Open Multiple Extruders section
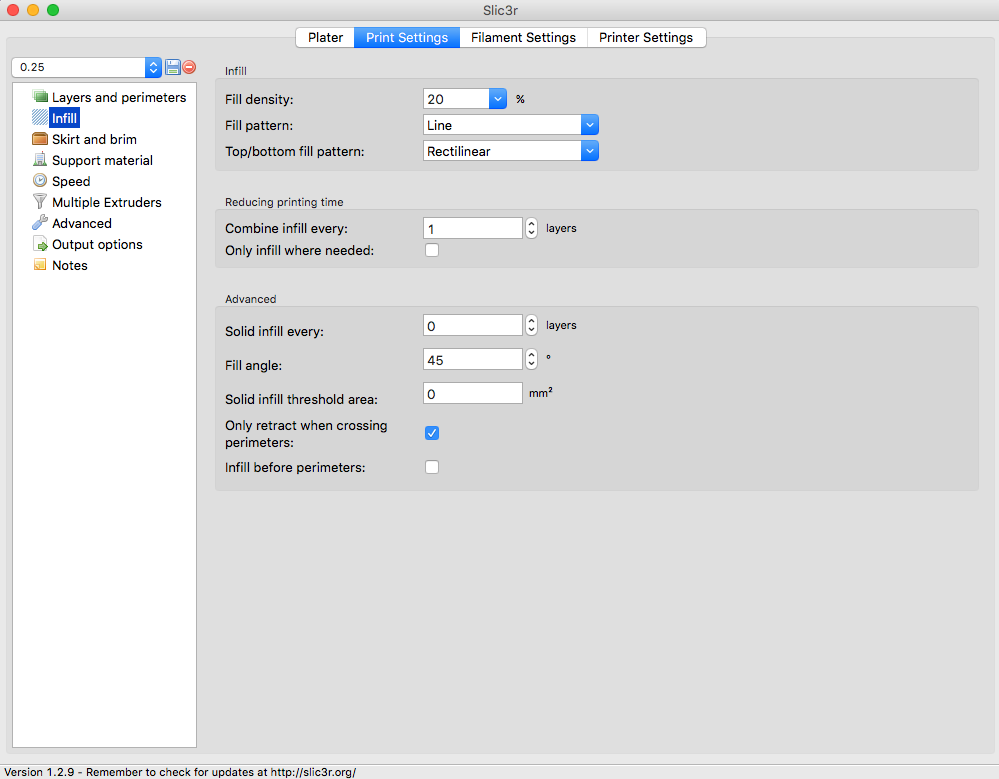 (106, 202)
